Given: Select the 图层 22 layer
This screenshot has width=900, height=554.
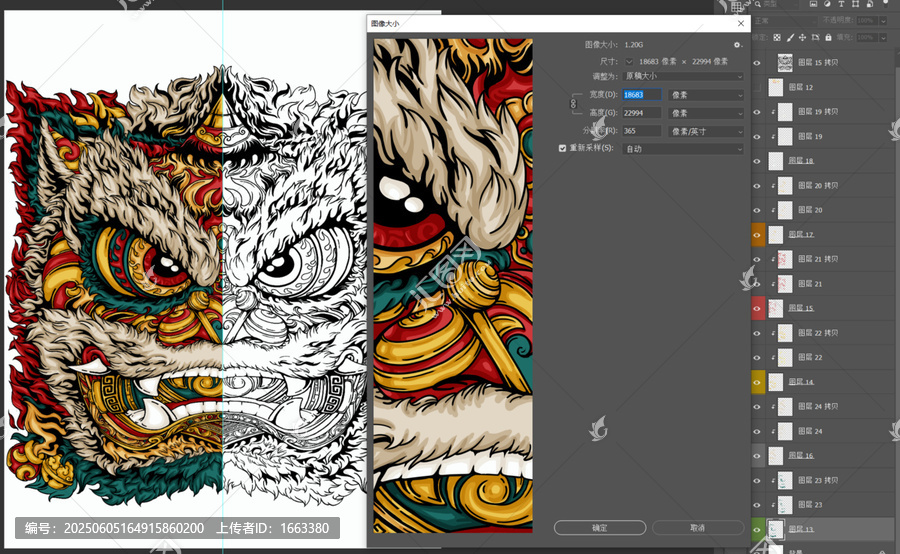Looking at the screenshot, I should pyautogui.click(x=825, y=357).
